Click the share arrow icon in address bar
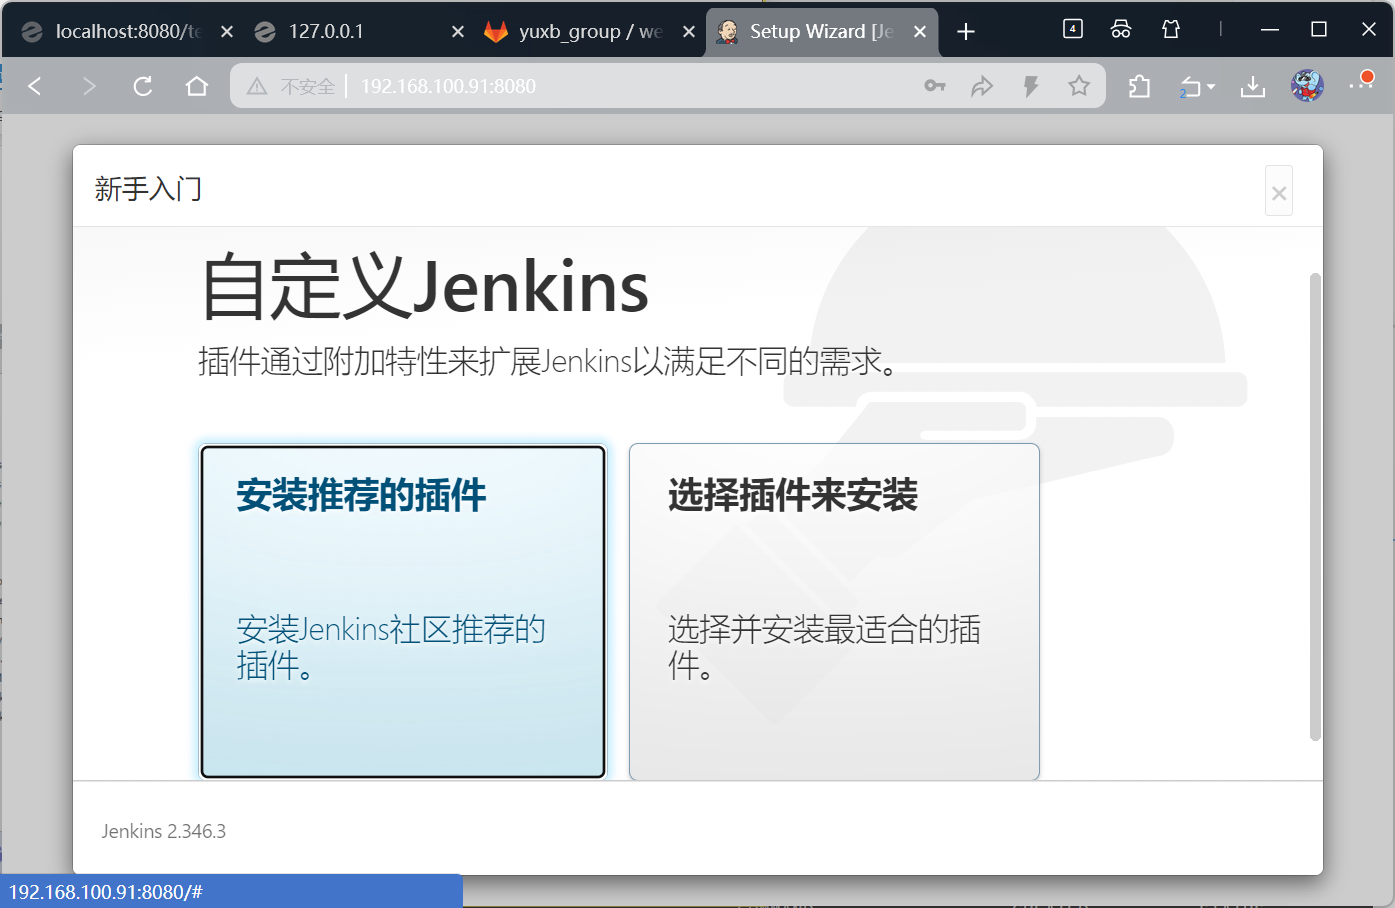Viewport: 1395px width, 908px height. (982, 86)
